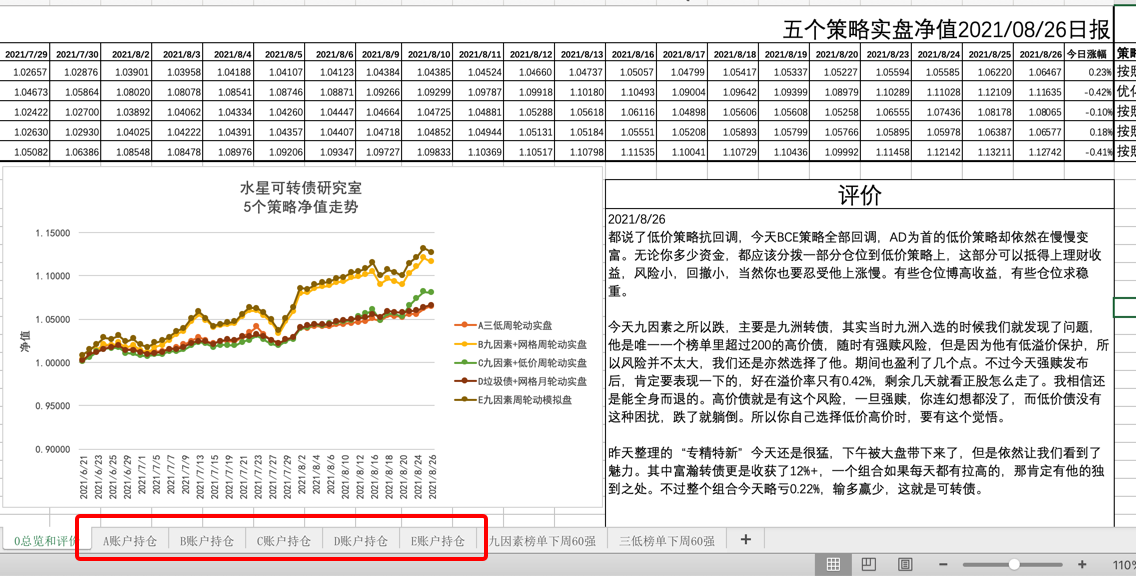
Task: Switch to the A账户持仓 sheet
Action: 130,541
